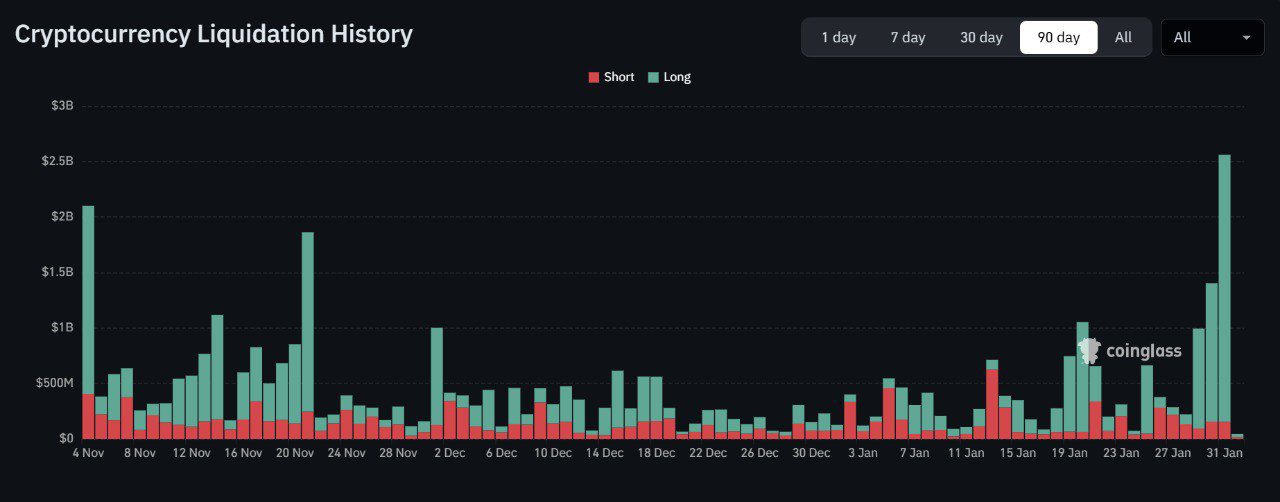
Task: Toggle the Short series legend label
Action: pyautogui.click(x=619, y=77)
